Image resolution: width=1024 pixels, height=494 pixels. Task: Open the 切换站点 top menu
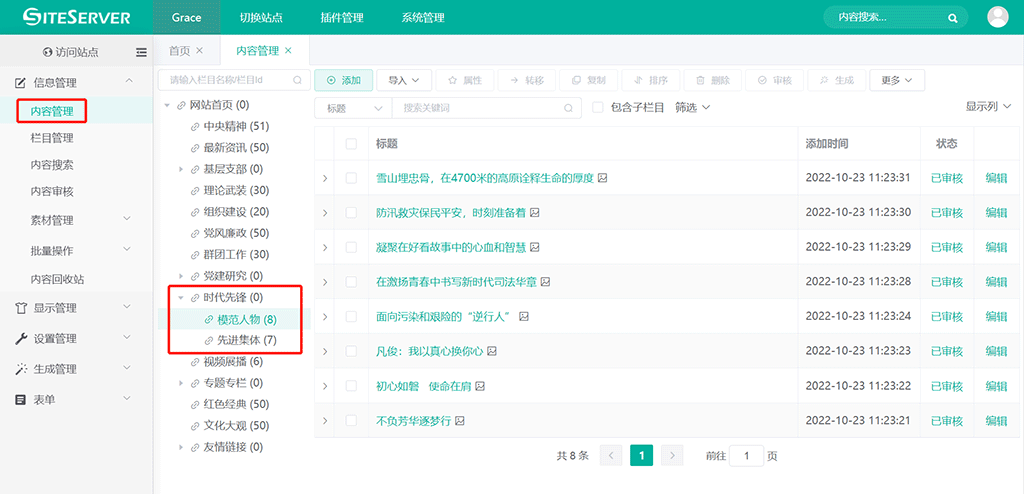[x=261, y=18]
